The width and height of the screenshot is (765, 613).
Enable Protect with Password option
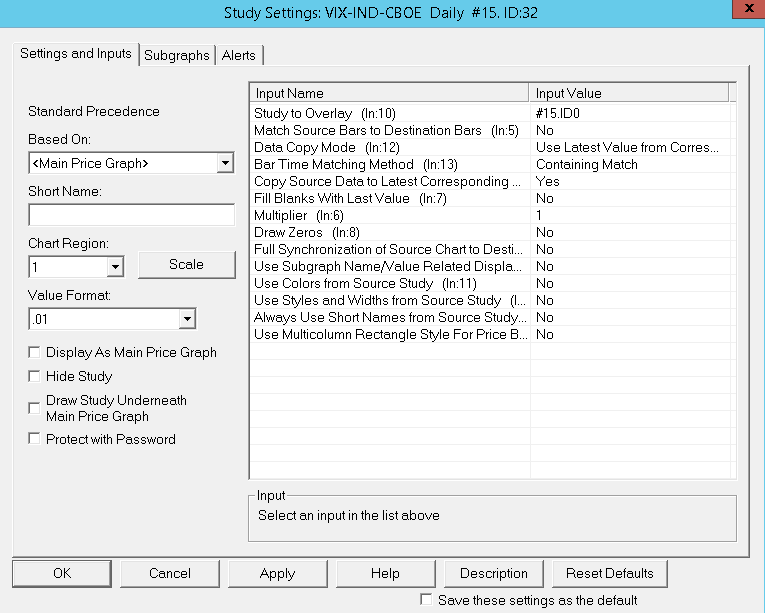tap(35, 439)
